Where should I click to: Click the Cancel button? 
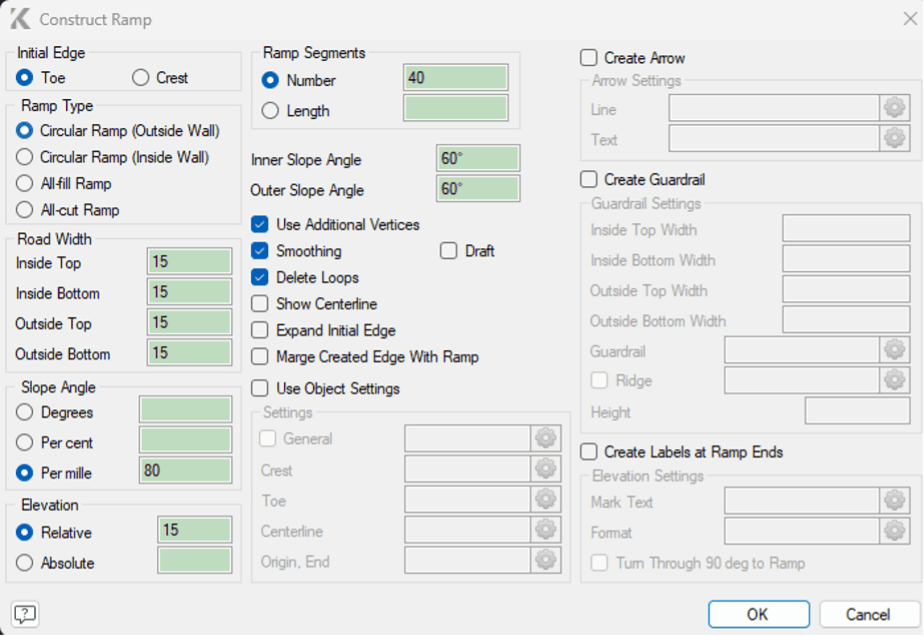point(868,614)
